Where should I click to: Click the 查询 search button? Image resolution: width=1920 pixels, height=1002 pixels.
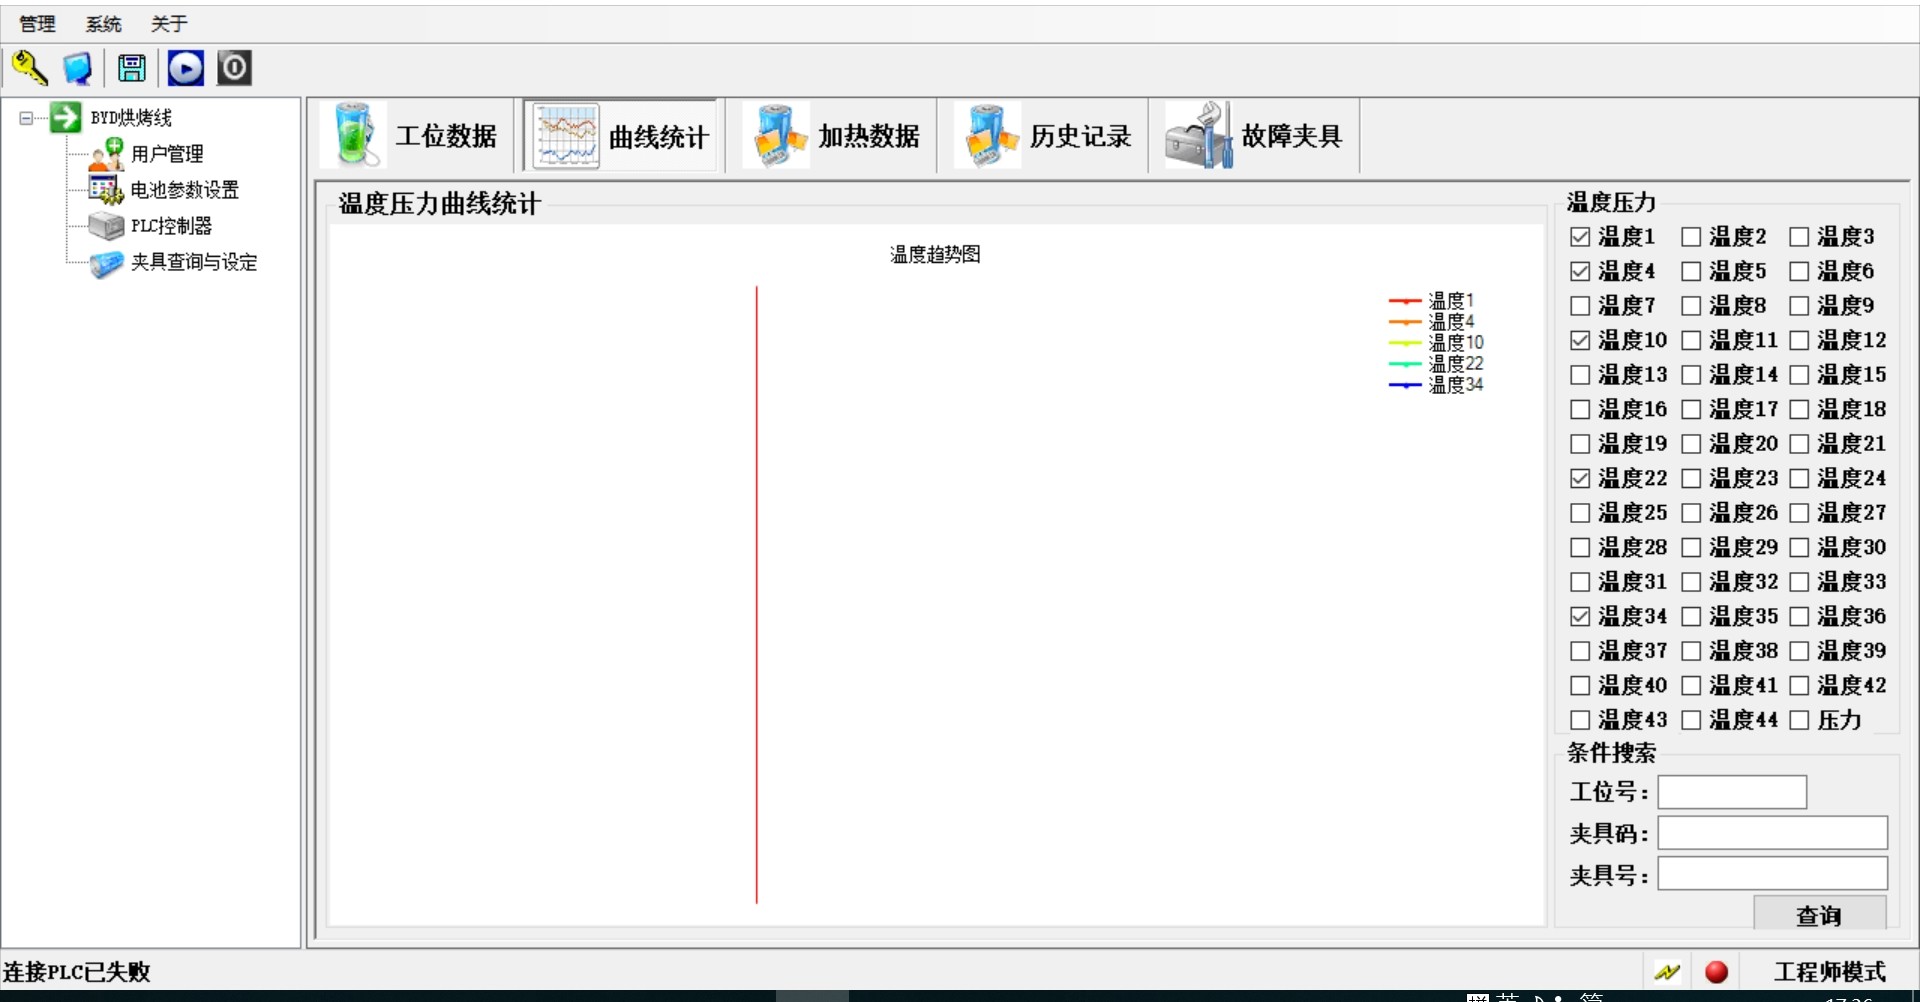pyautogui.click(x=1819, y=913)
